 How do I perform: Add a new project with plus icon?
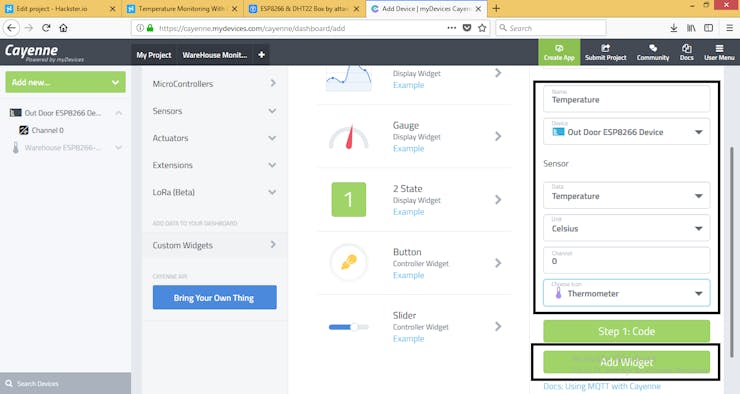click(x=261, y=55)
